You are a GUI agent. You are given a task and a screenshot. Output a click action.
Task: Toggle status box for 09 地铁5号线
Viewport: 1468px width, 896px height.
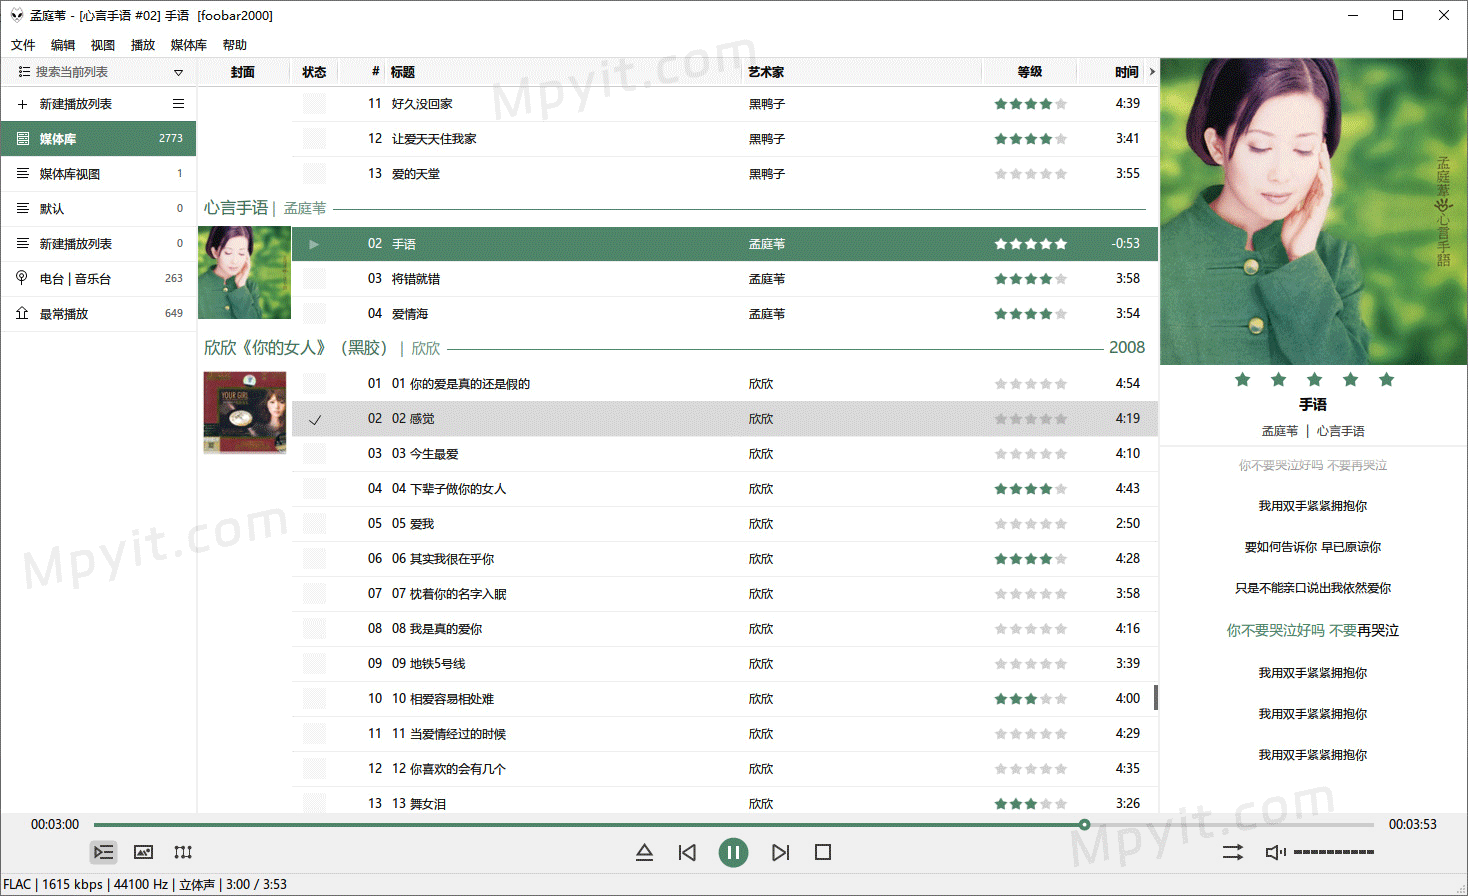click(x=314, y=664)
